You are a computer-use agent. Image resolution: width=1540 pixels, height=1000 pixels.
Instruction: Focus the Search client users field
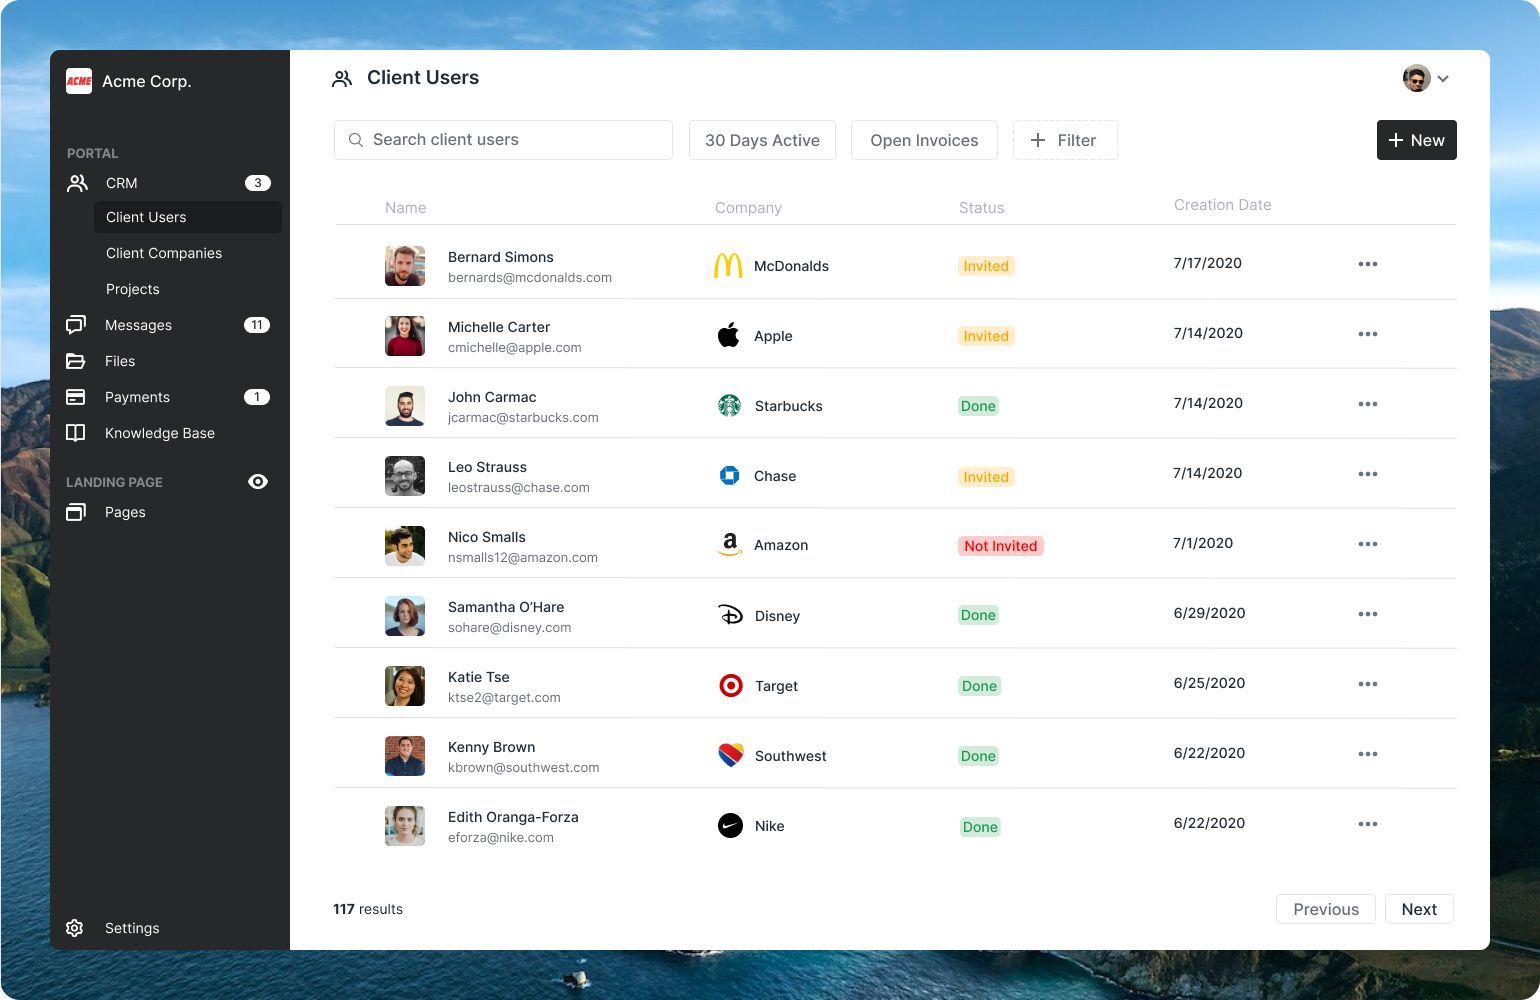pyautogui.click(x=503, y=140)
